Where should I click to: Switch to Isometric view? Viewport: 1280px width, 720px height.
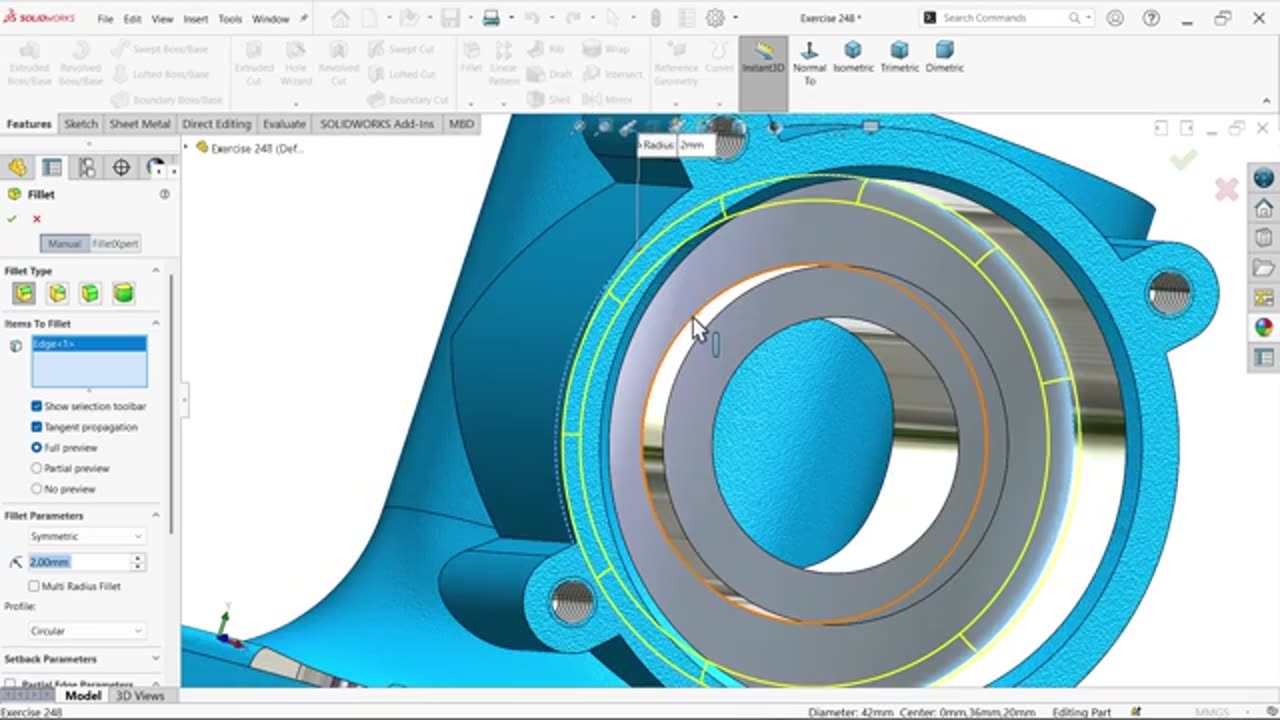point(853,58)
